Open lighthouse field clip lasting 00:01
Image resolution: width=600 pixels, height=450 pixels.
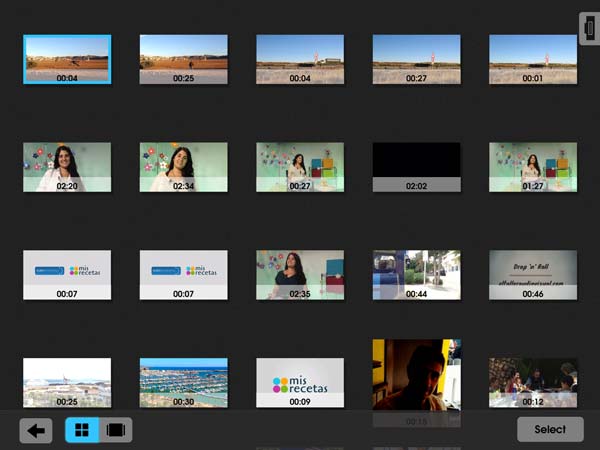[533, 59]
